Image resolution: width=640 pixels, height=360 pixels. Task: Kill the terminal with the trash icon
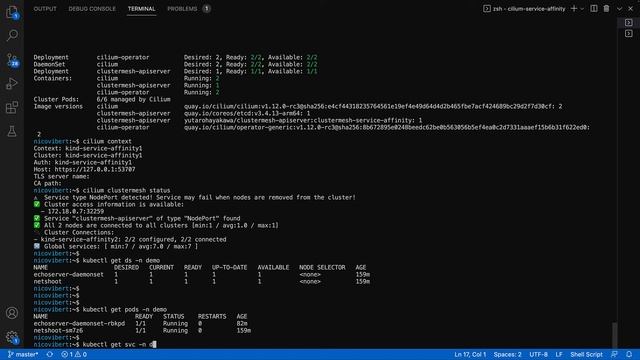click(607, 9)
